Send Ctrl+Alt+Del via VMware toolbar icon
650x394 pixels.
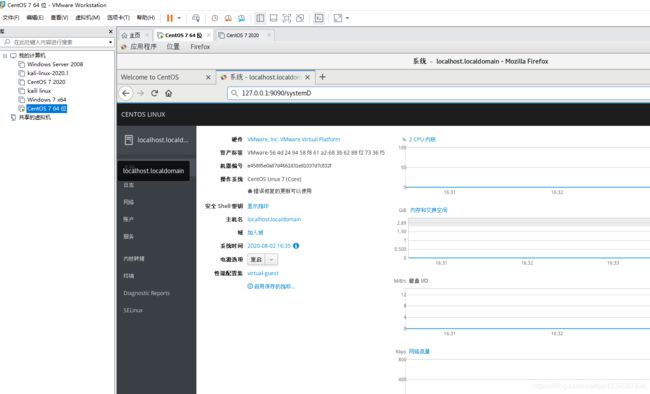coord(196,18)
